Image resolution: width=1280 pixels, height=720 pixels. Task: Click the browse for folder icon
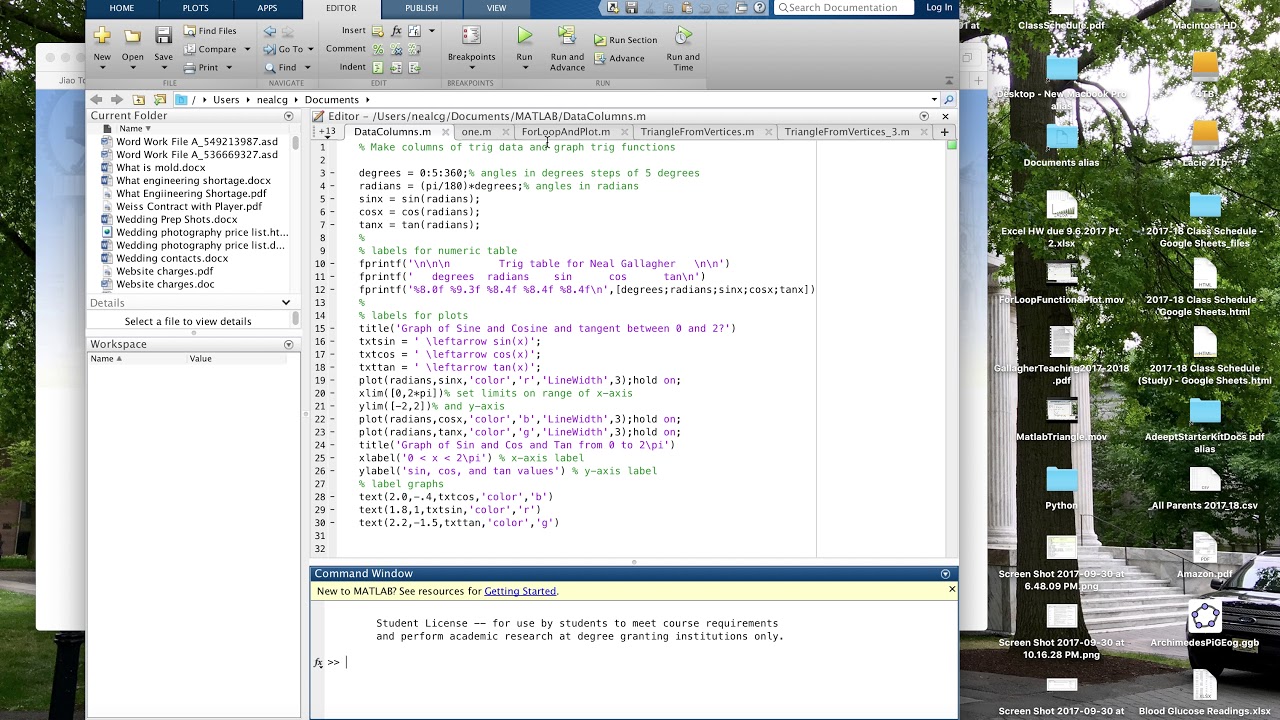click(160, 100)
